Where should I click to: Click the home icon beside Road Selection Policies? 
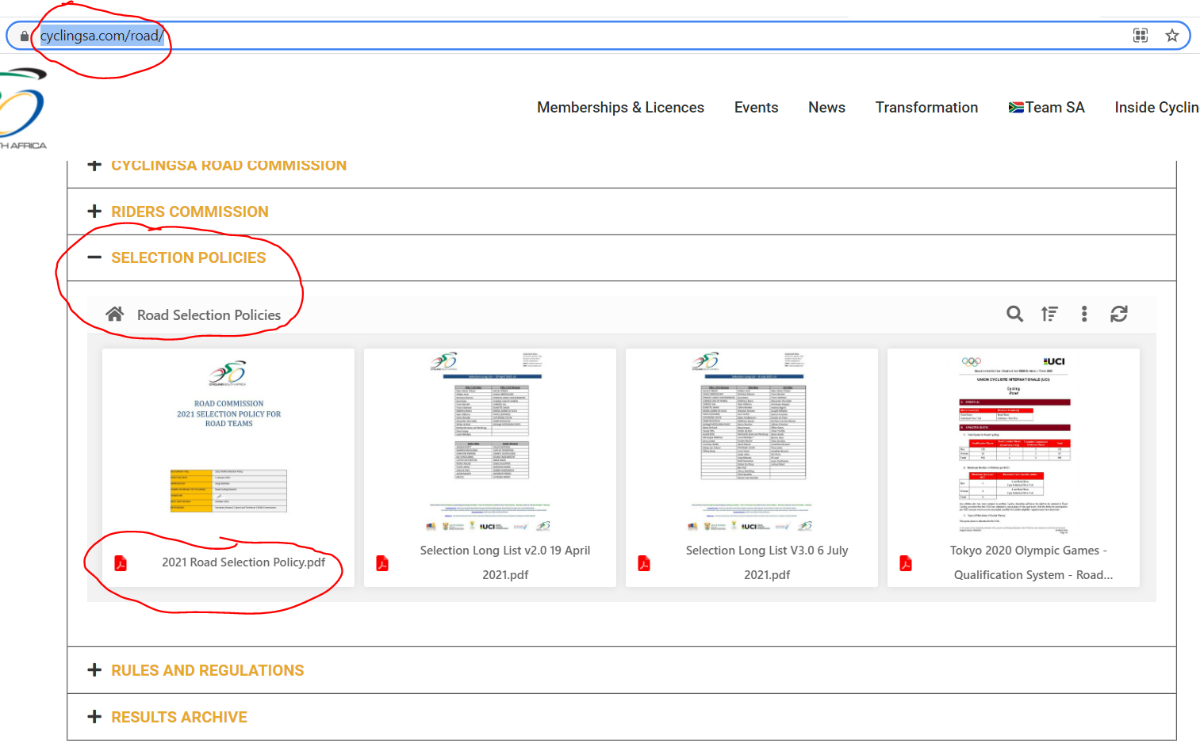coord(115,314)
